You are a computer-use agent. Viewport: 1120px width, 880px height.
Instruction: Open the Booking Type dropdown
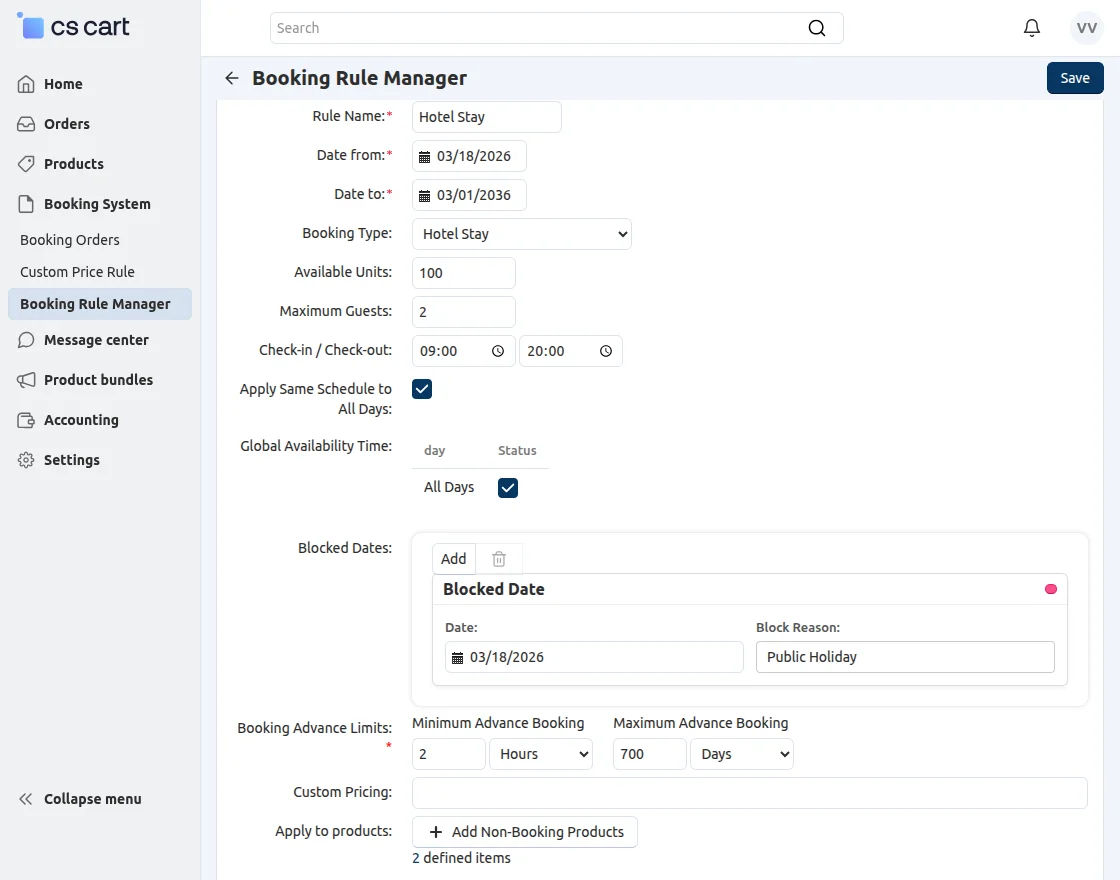pos(522,234)
